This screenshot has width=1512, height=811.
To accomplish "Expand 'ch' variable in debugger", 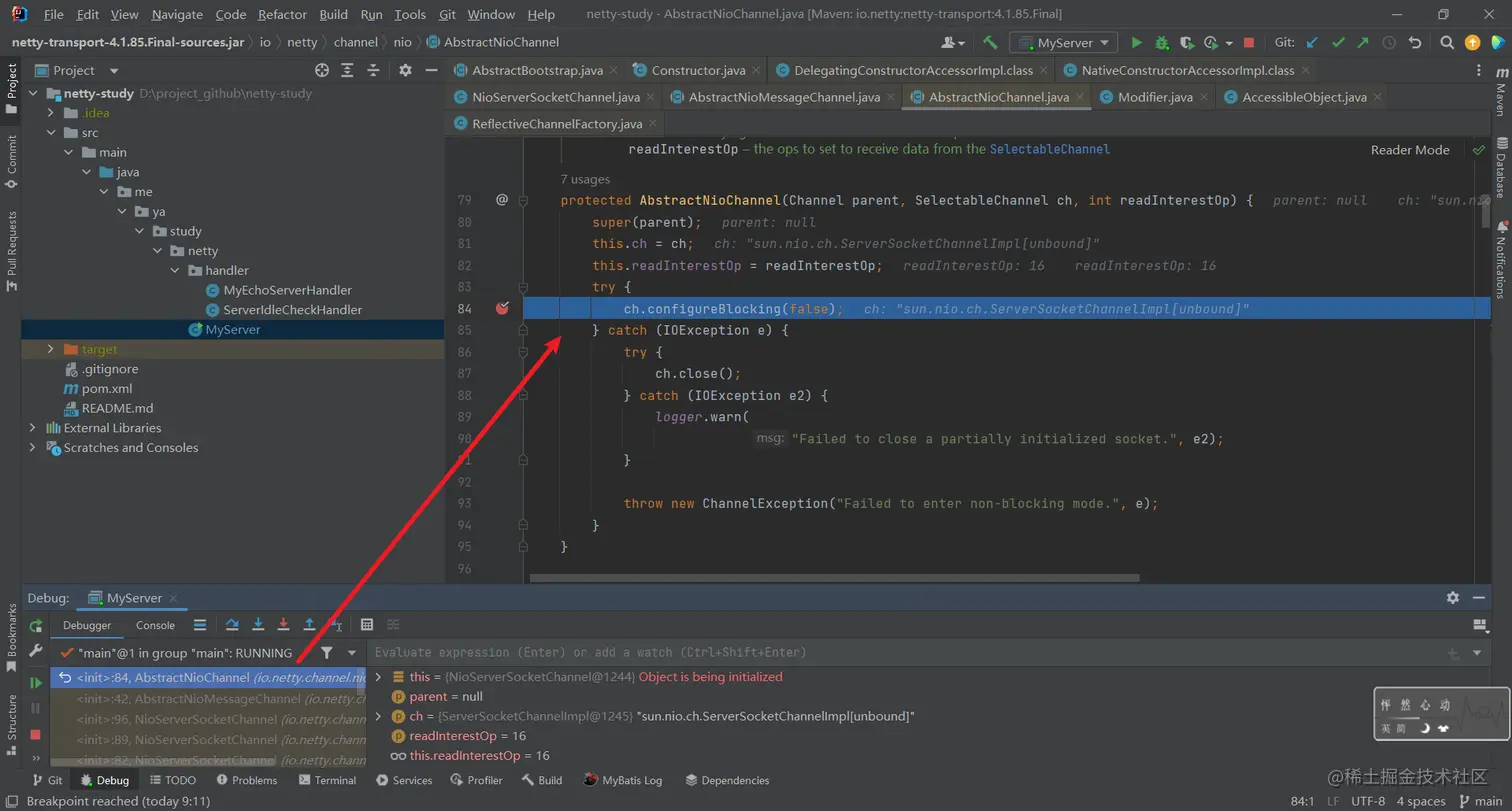I will click(378, 716).
